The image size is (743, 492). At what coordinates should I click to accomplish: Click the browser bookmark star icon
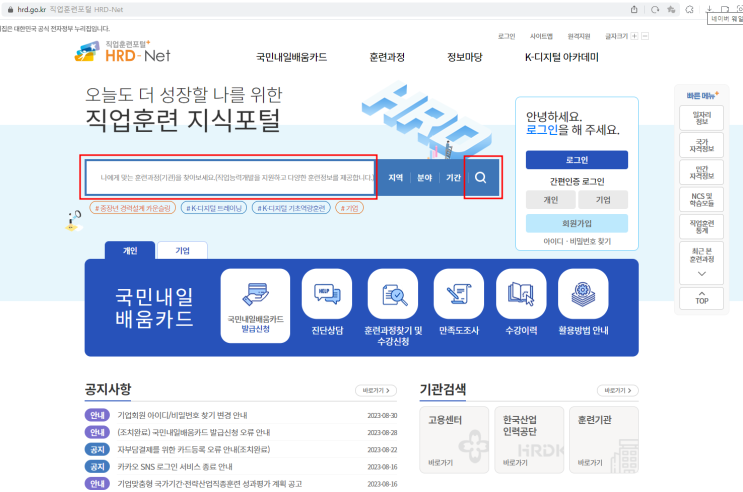(x=671, y=9)
